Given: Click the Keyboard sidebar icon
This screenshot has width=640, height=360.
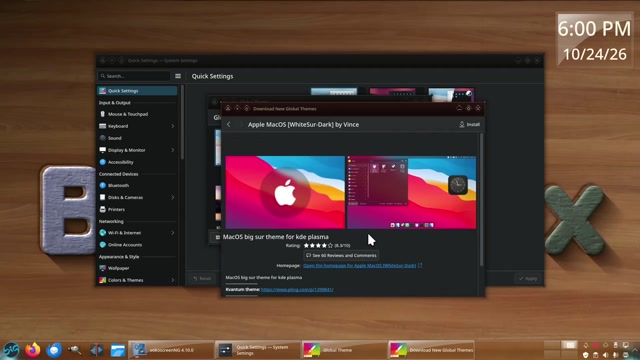Looking at the screenshot, I should click(x=102, y=126).
